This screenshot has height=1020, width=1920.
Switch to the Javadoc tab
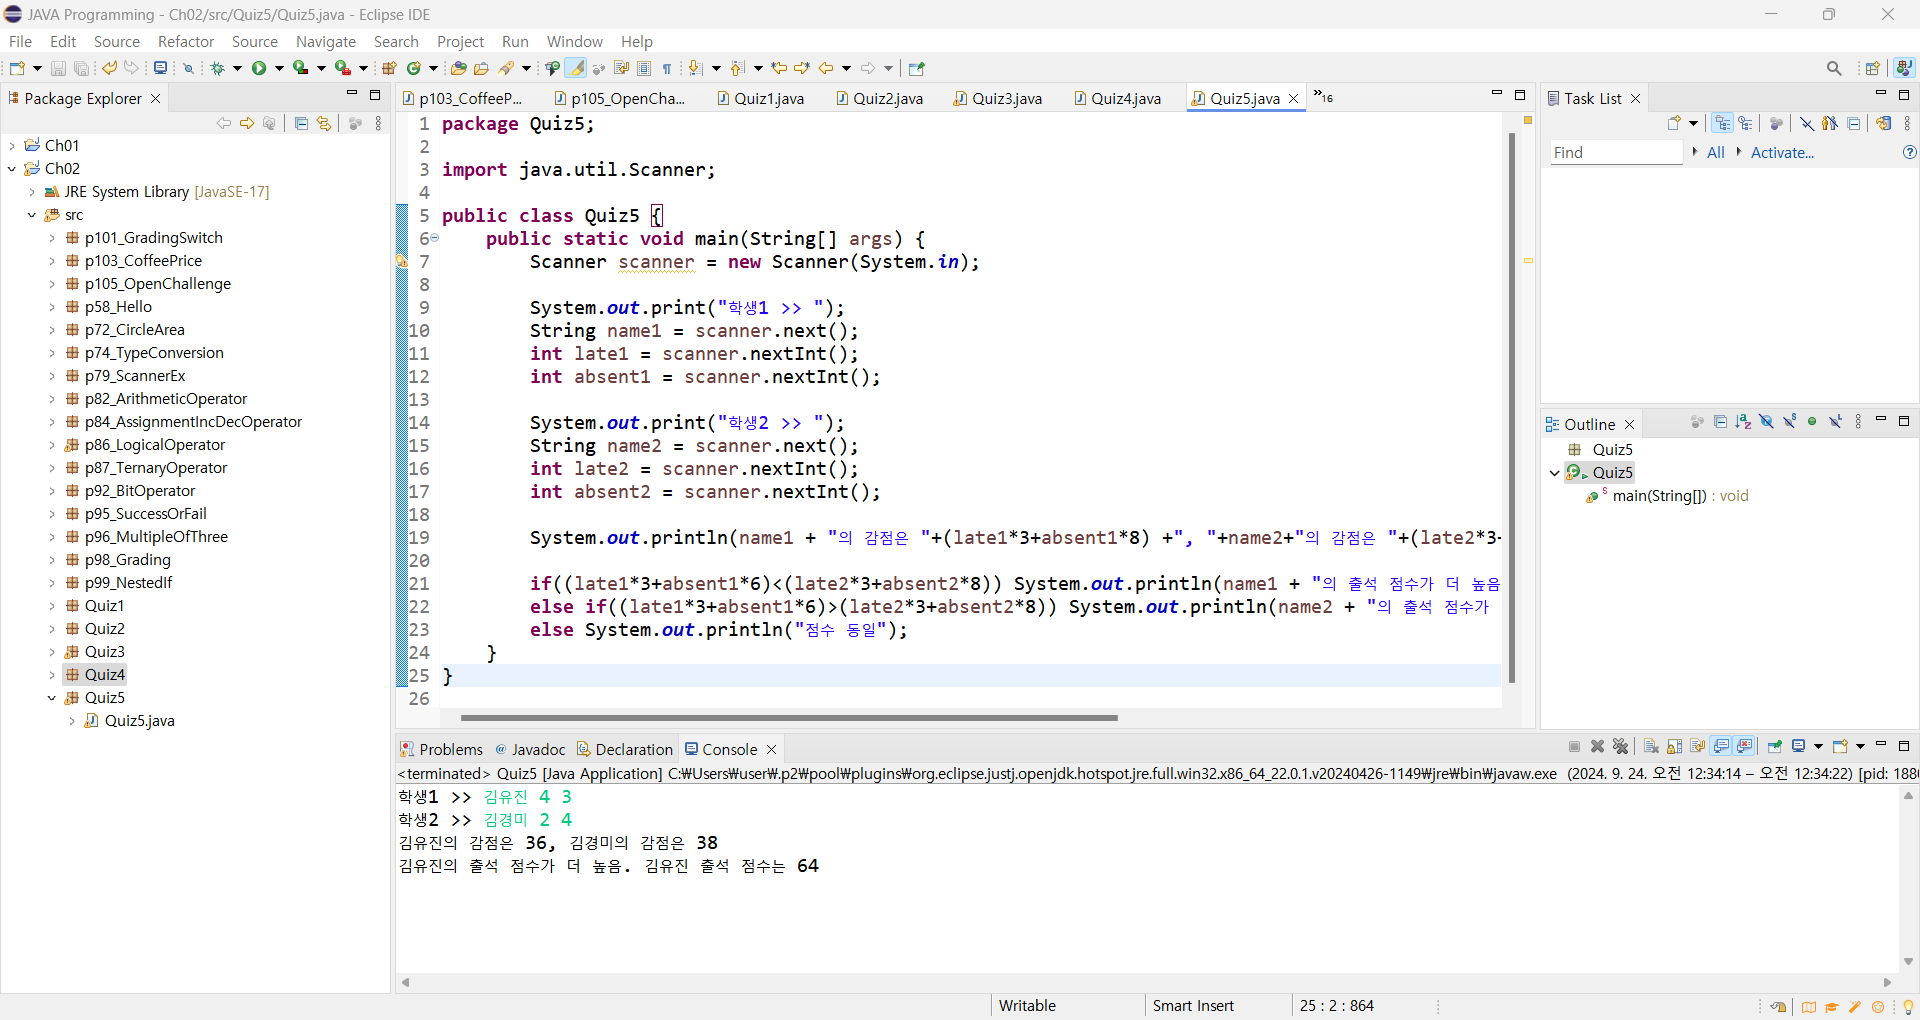click(530, 749)
